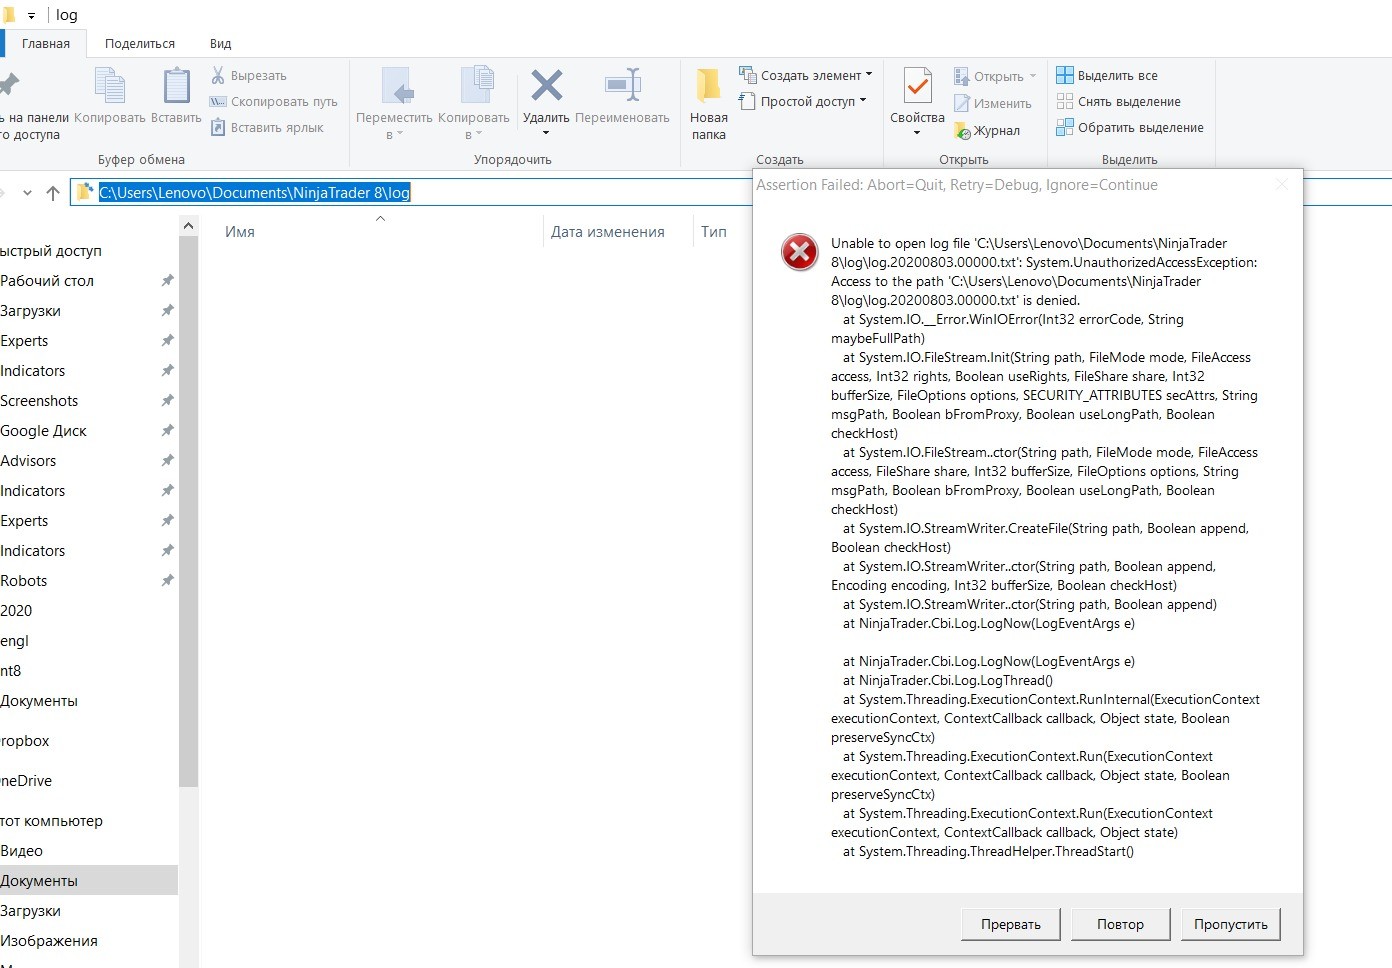The image size is (1392, 968).
Task: Click navigation pane scroll up arrow
Action: click(x=188, y=226)
